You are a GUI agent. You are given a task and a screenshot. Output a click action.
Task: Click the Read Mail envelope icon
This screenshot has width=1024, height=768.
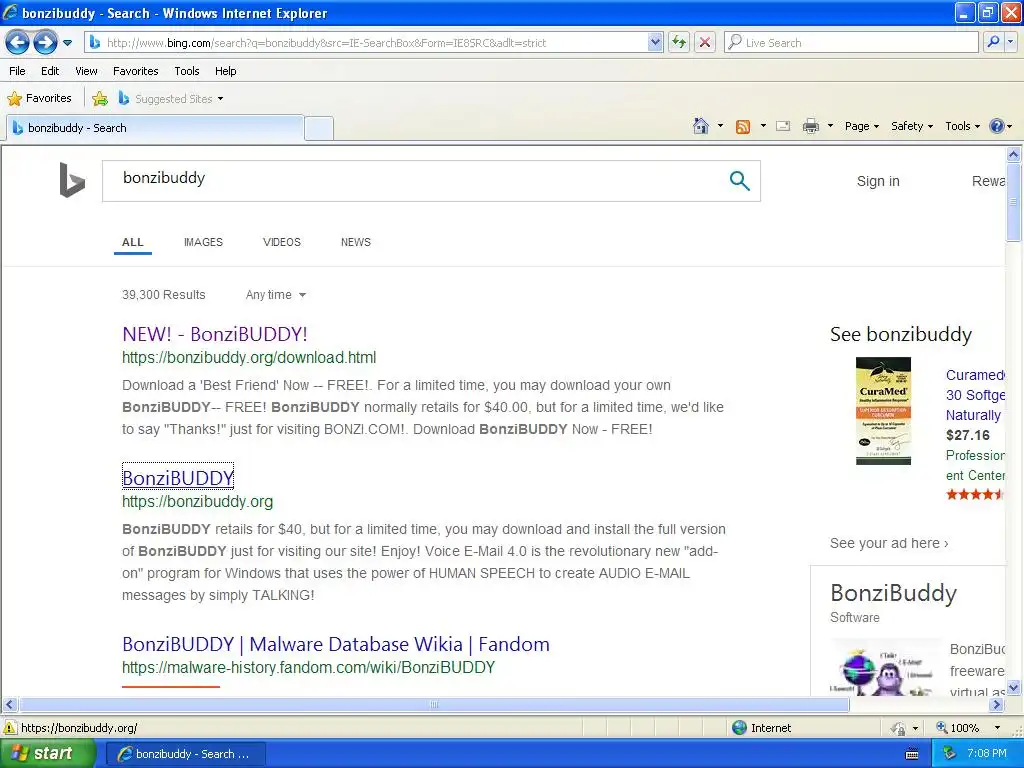tap(783, 126)
